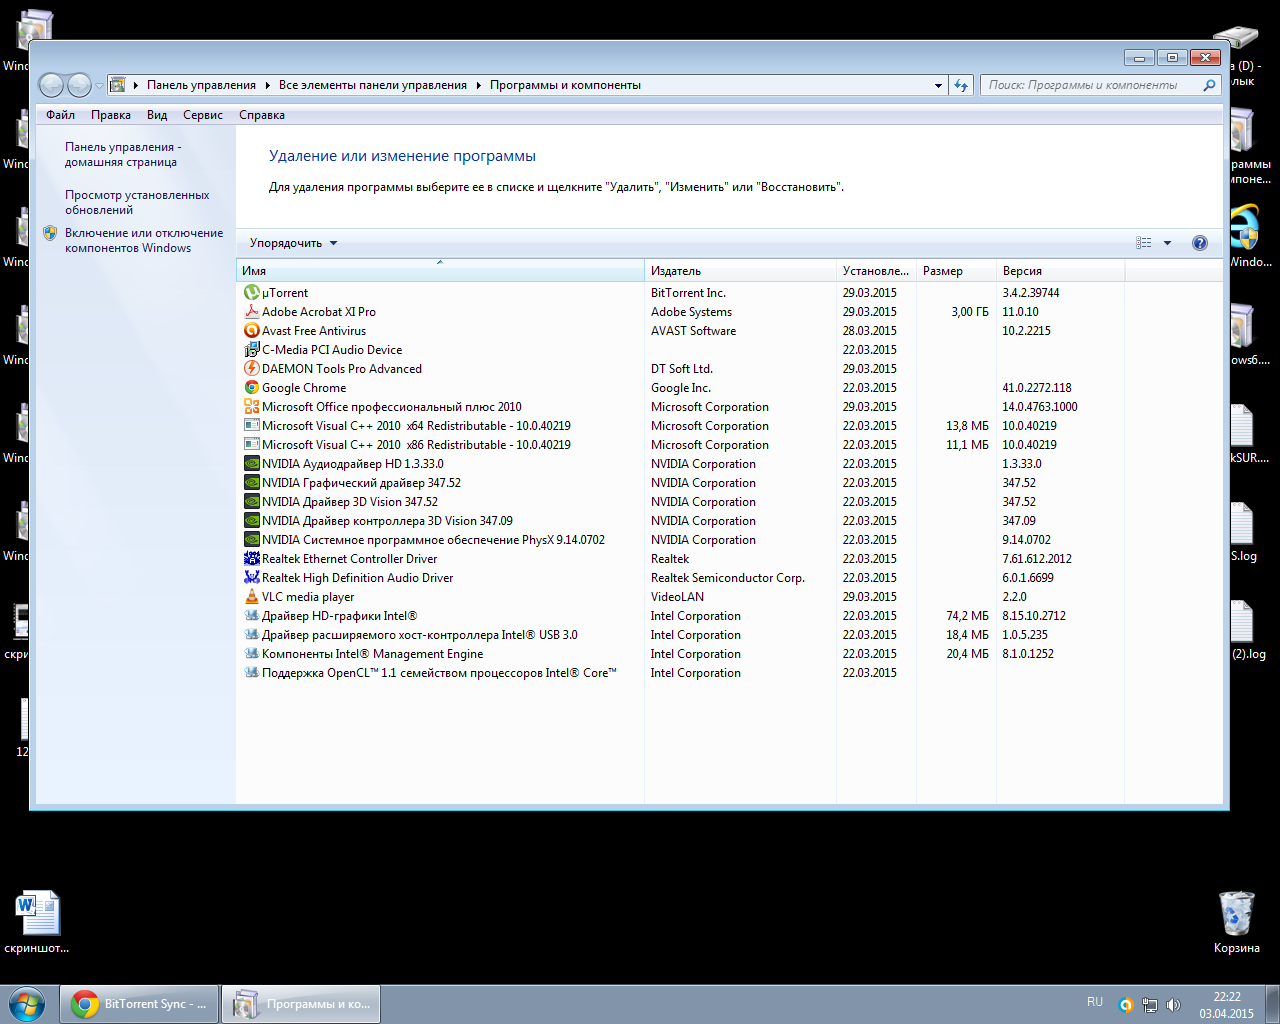
Task: Sort programs by the Версия column
Action: pos(1060,271)
